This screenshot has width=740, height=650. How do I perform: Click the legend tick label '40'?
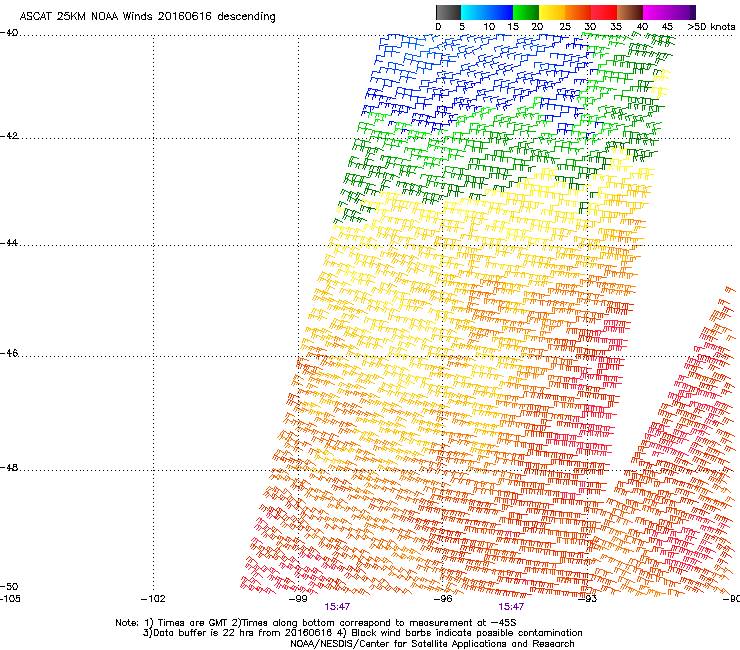642,27
